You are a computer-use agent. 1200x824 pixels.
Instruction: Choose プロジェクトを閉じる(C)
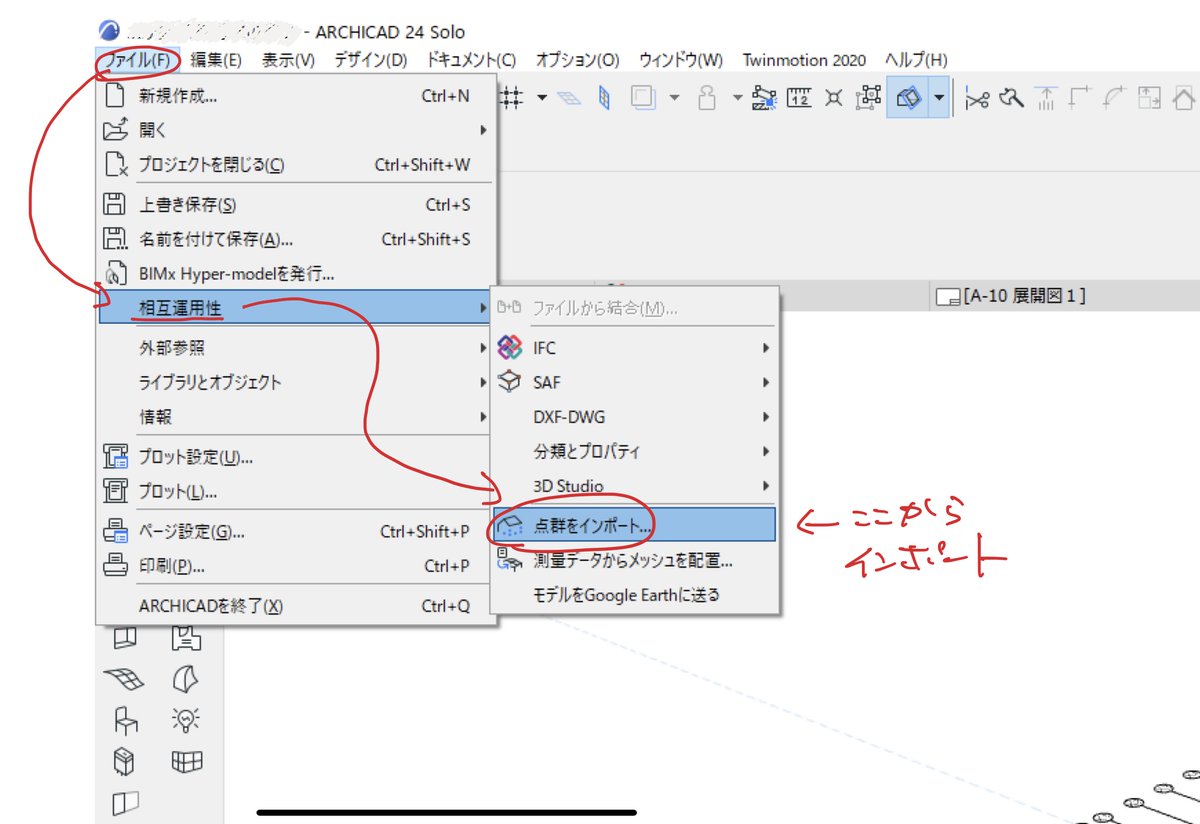(x=296, y=164)
